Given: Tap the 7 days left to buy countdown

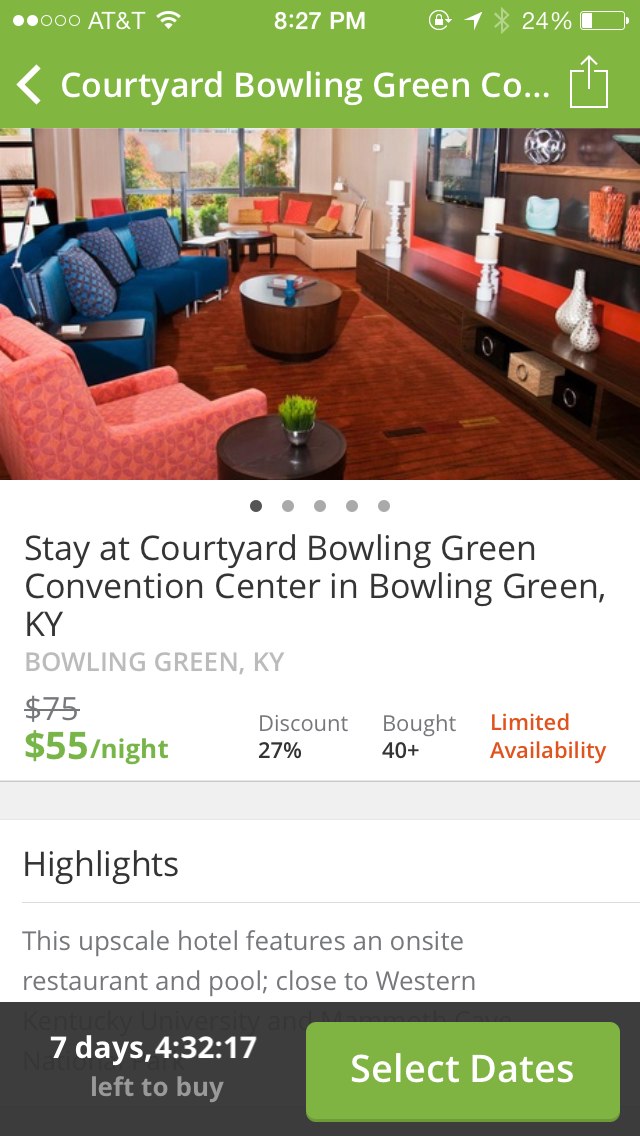Looking at the screenshot, I should point(154,1064).
